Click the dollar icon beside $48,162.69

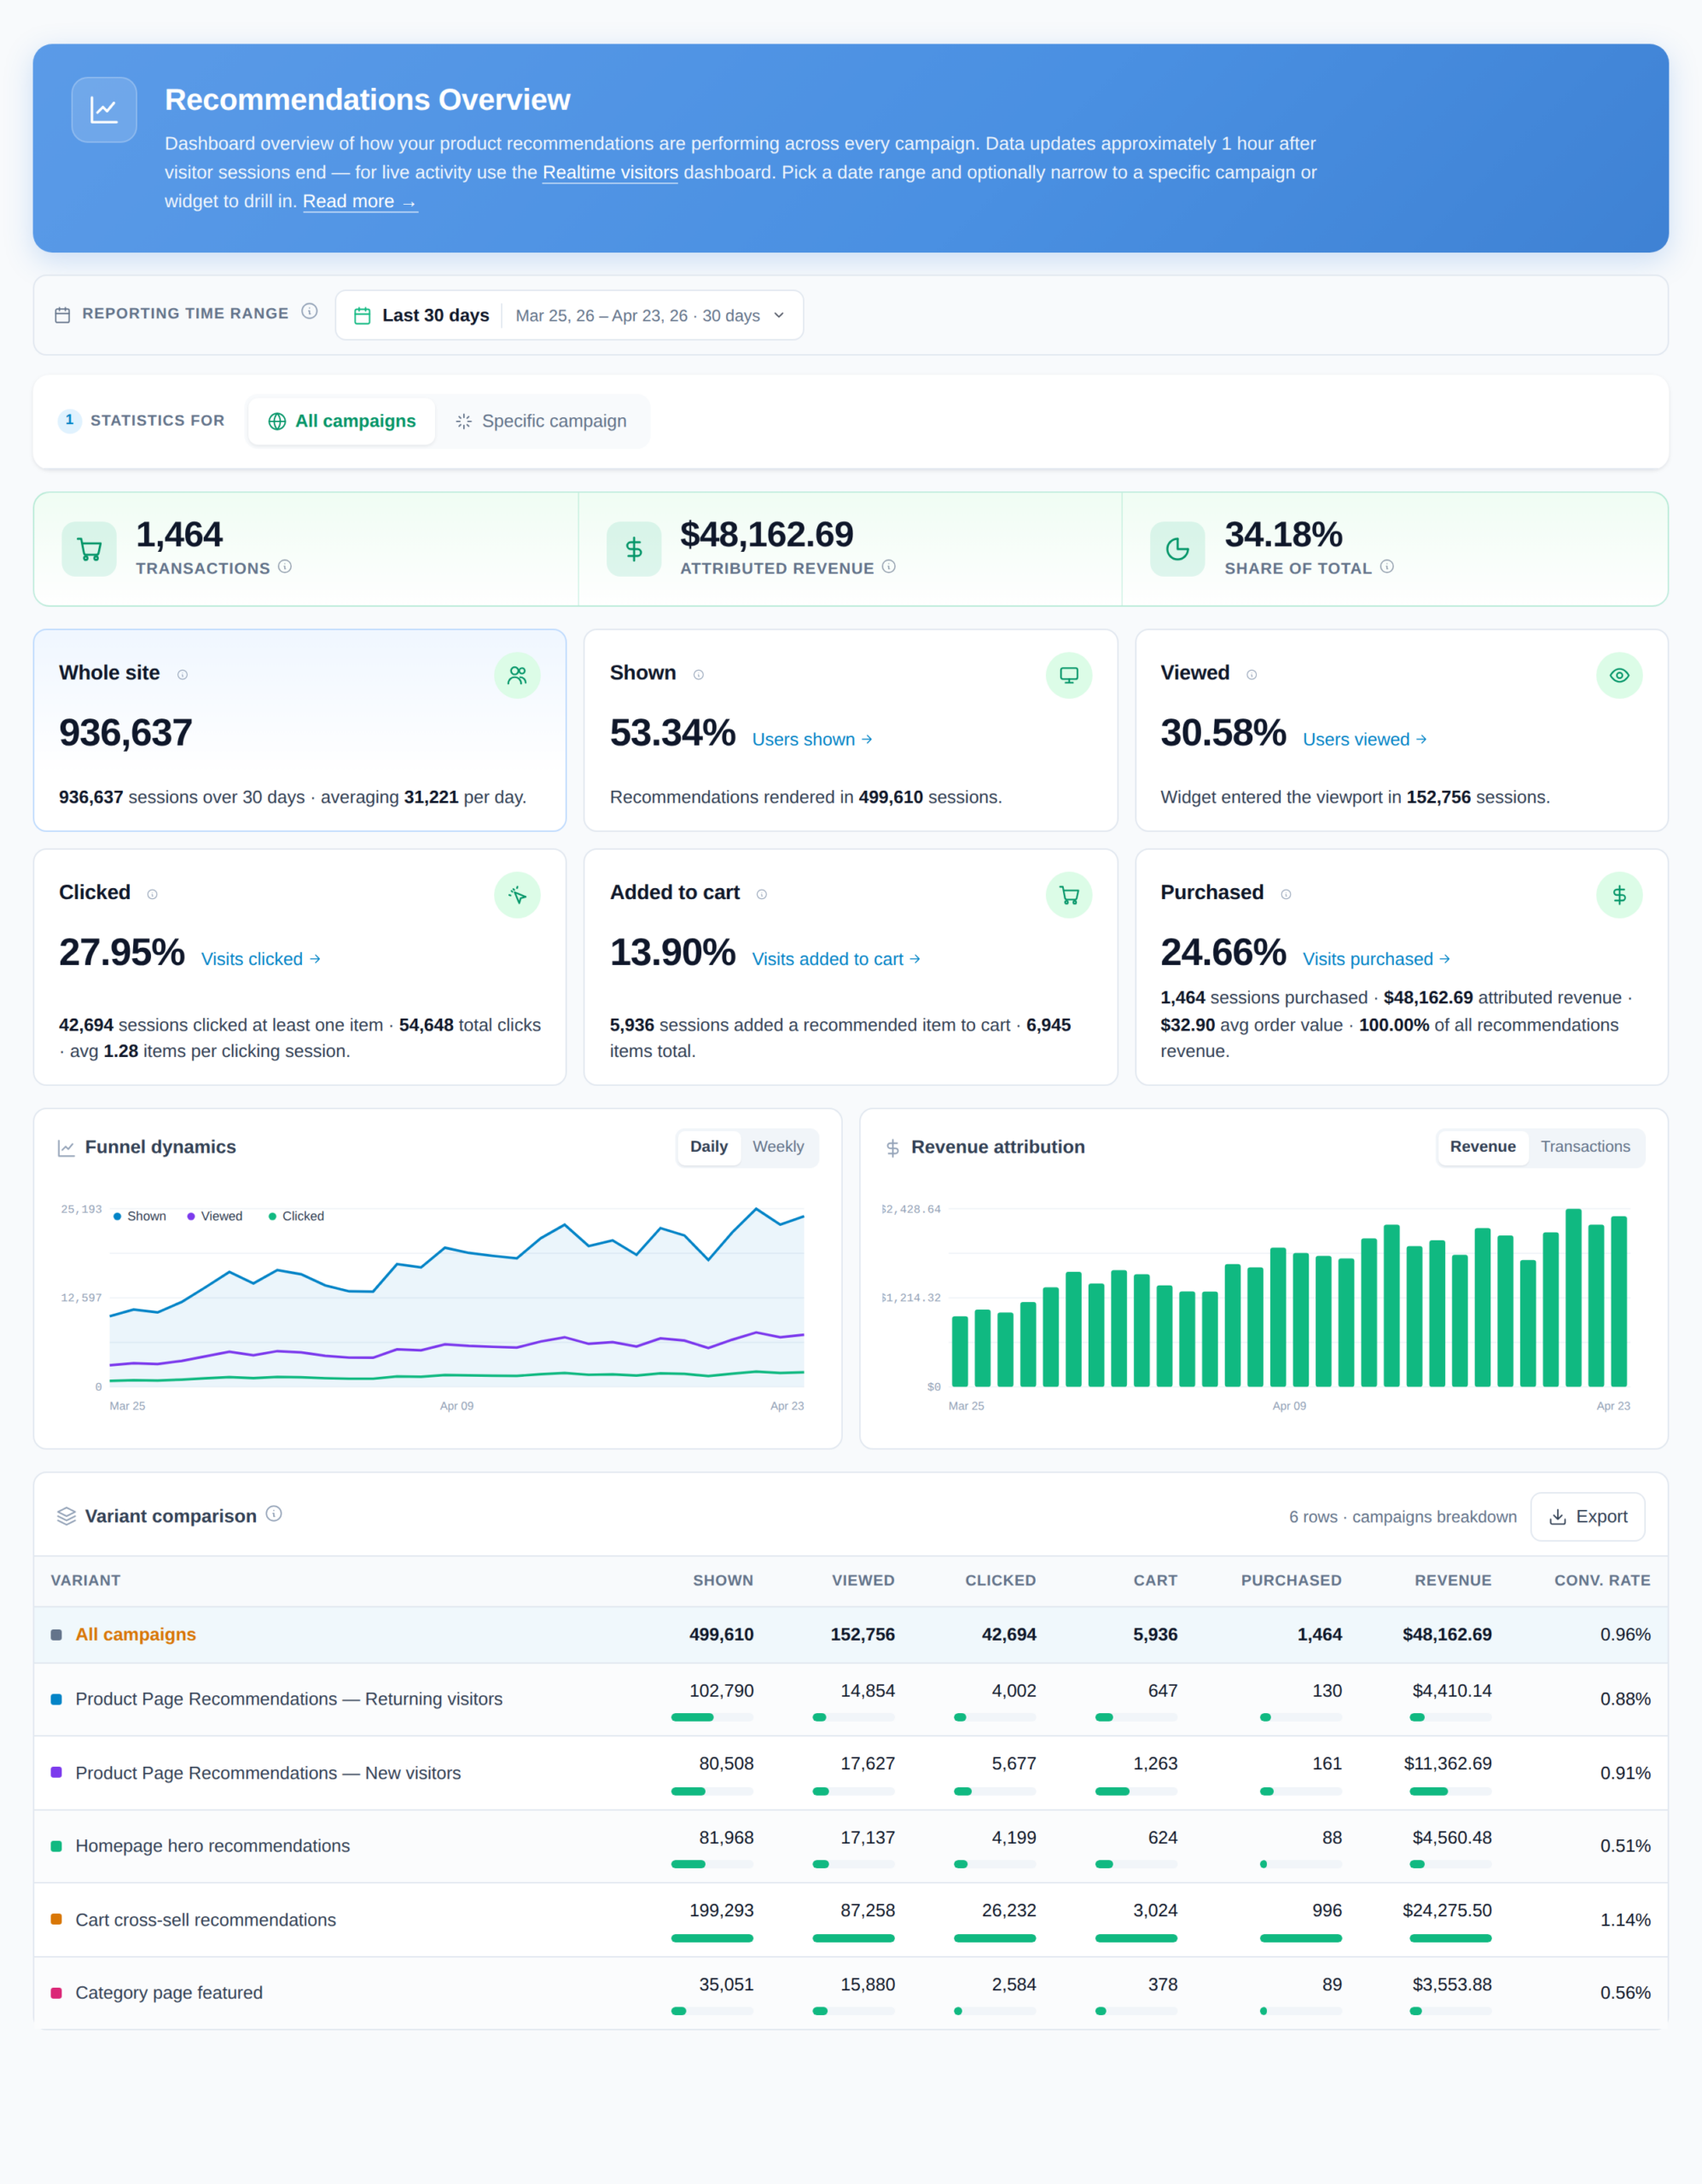(633, 549)
